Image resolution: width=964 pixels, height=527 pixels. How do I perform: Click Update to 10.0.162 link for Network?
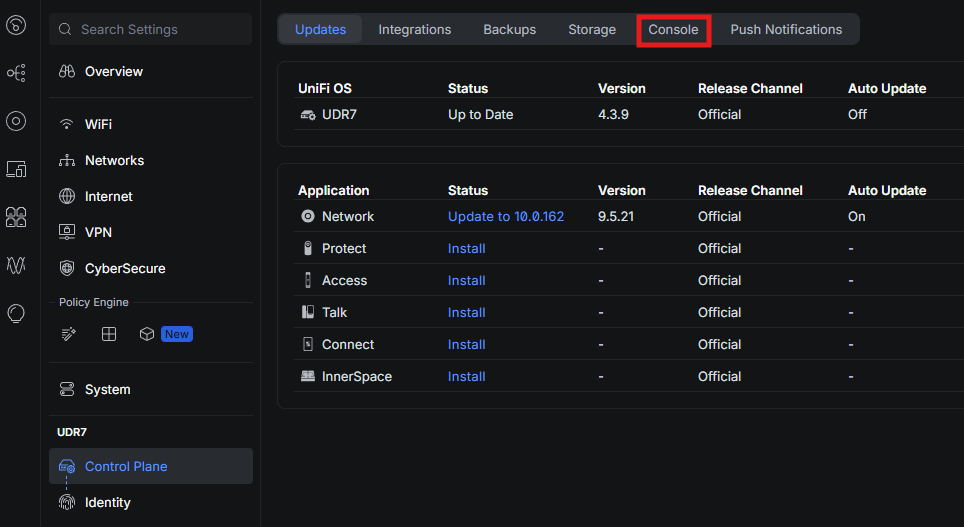505,216
